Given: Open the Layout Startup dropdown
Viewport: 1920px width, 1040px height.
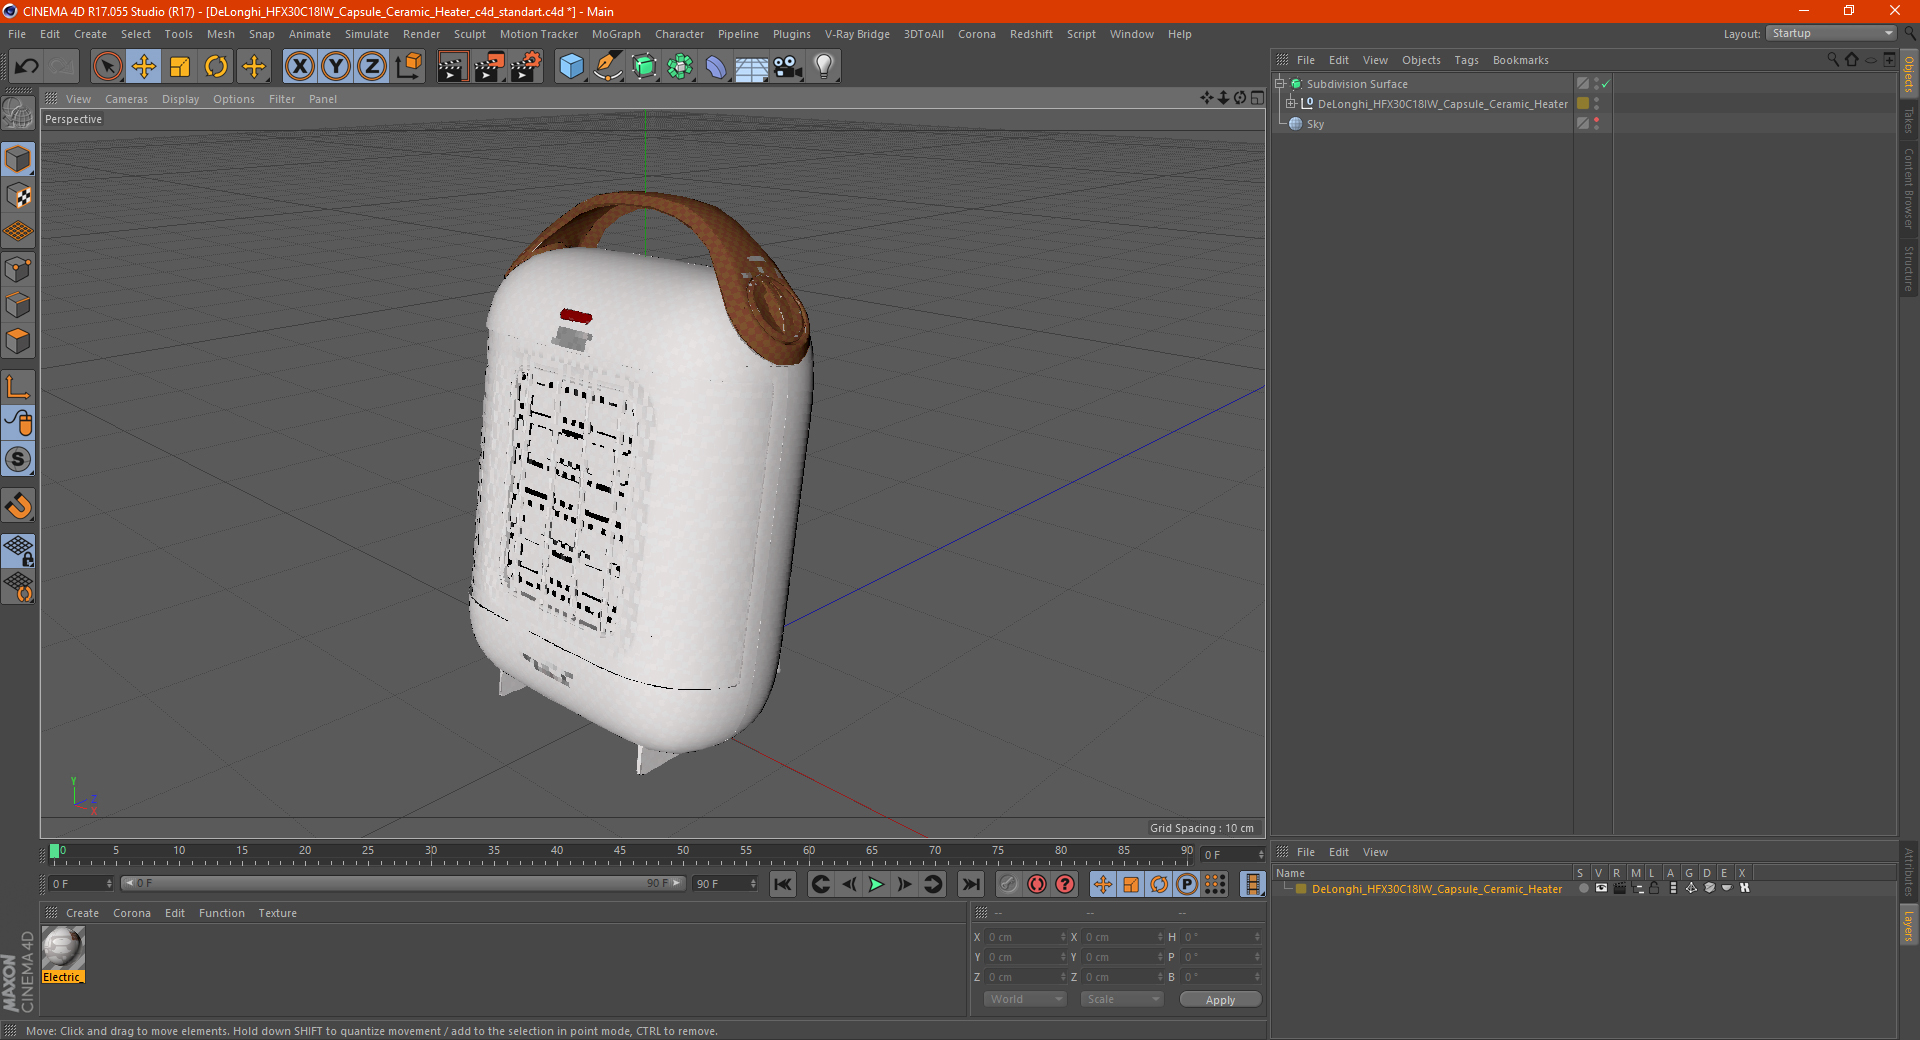Looking at the screenshot, I should (x=1831, y=33).
